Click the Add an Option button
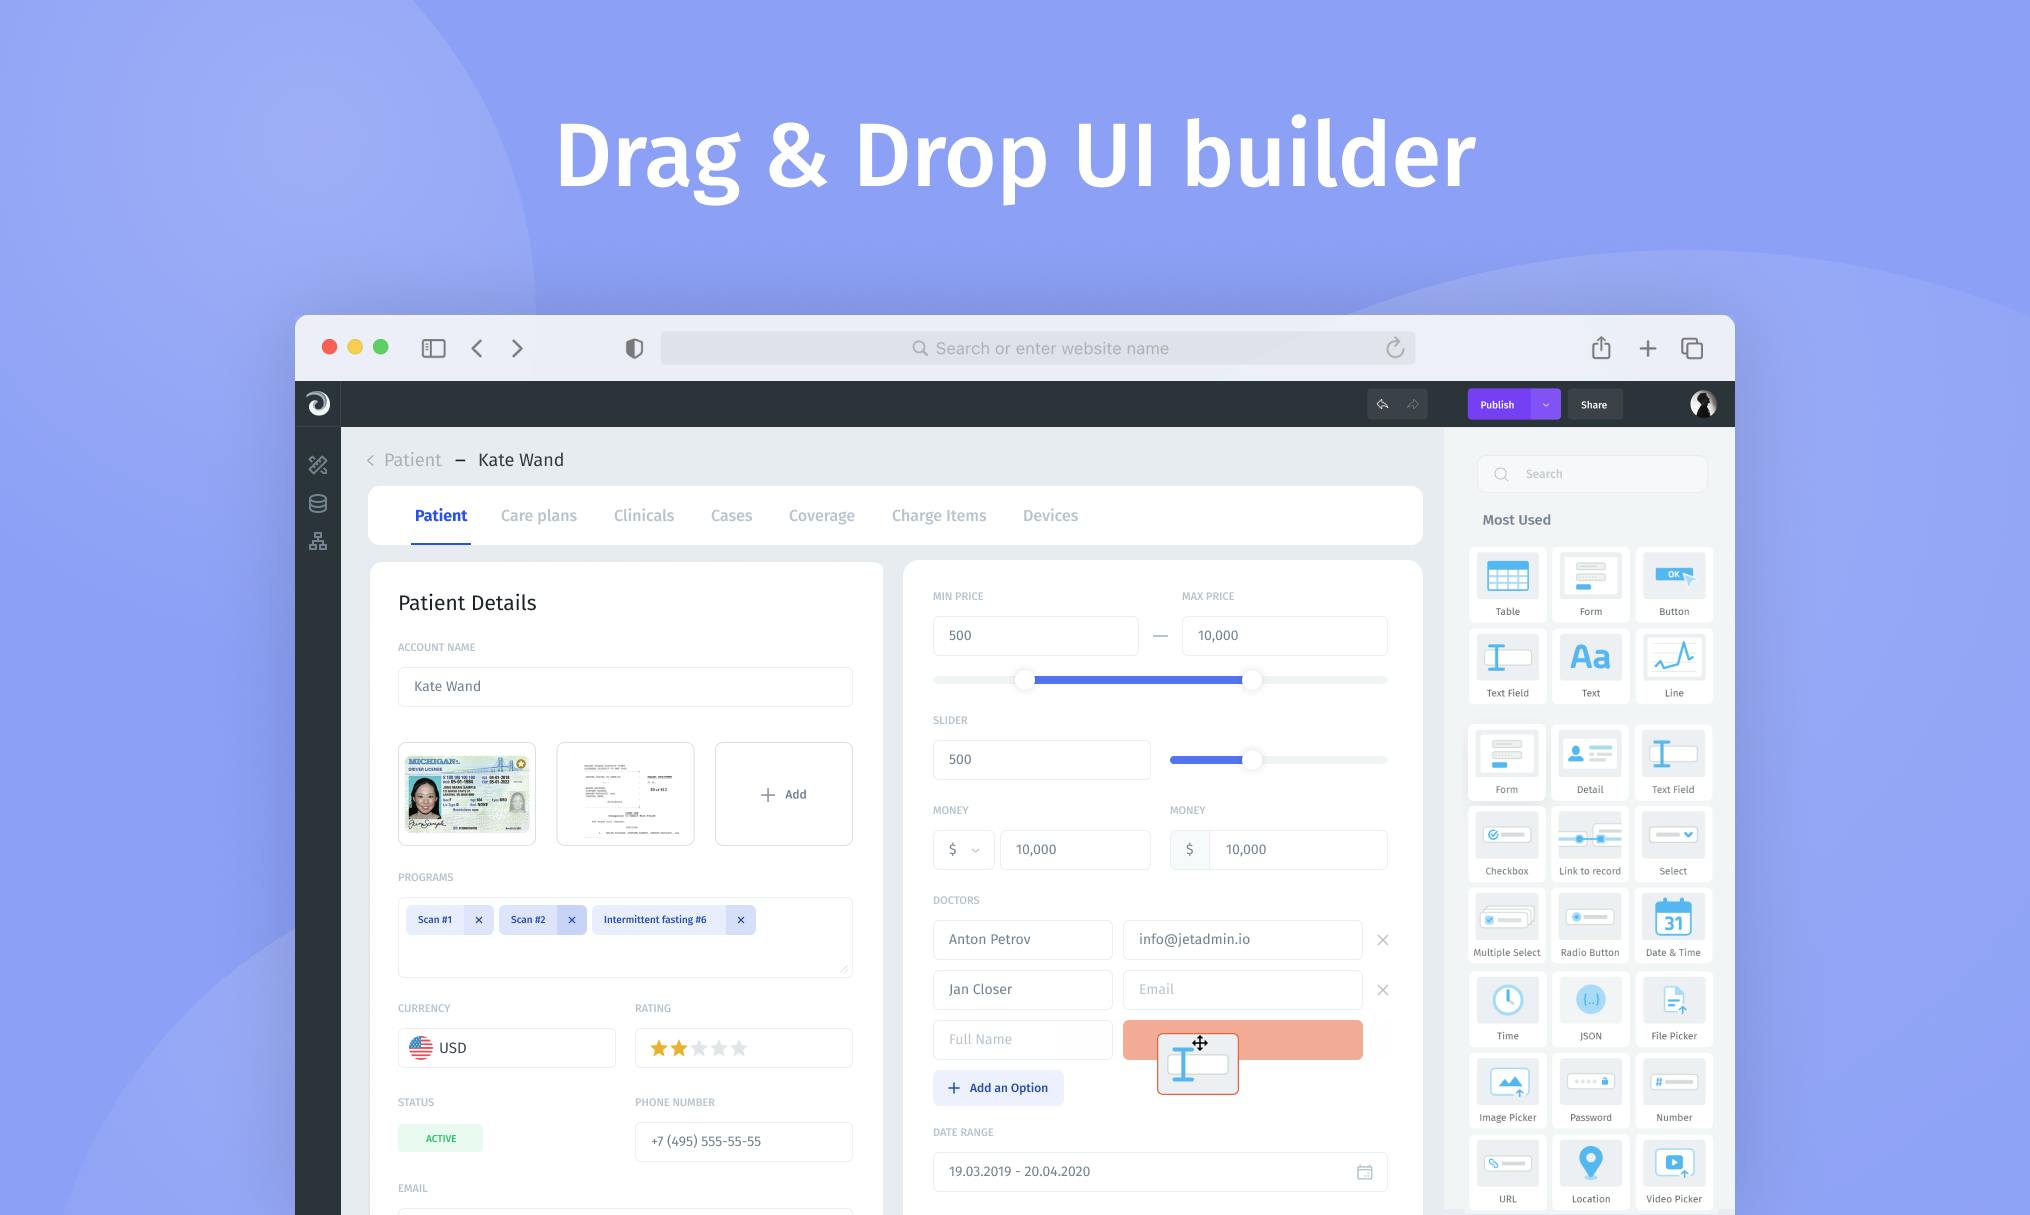 [998, 1088]
